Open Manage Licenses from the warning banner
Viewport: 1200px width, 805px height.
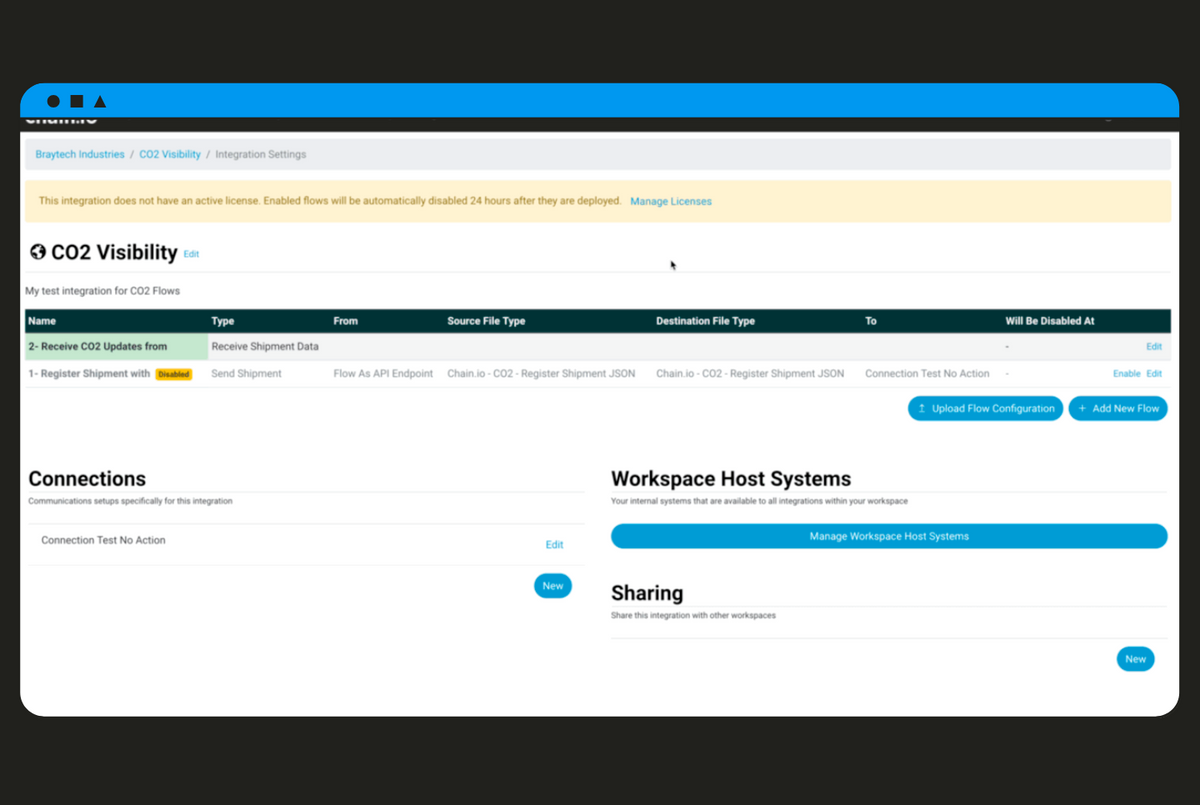tap(671, 201)
